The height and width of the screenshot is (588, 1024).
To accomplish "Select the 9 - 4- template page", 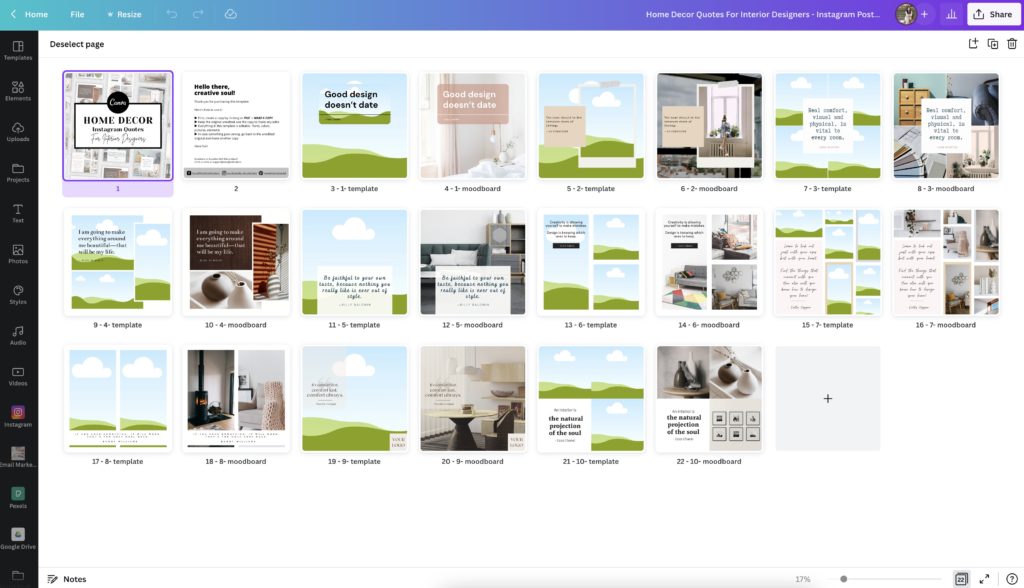I will click(x=118, y=262).
